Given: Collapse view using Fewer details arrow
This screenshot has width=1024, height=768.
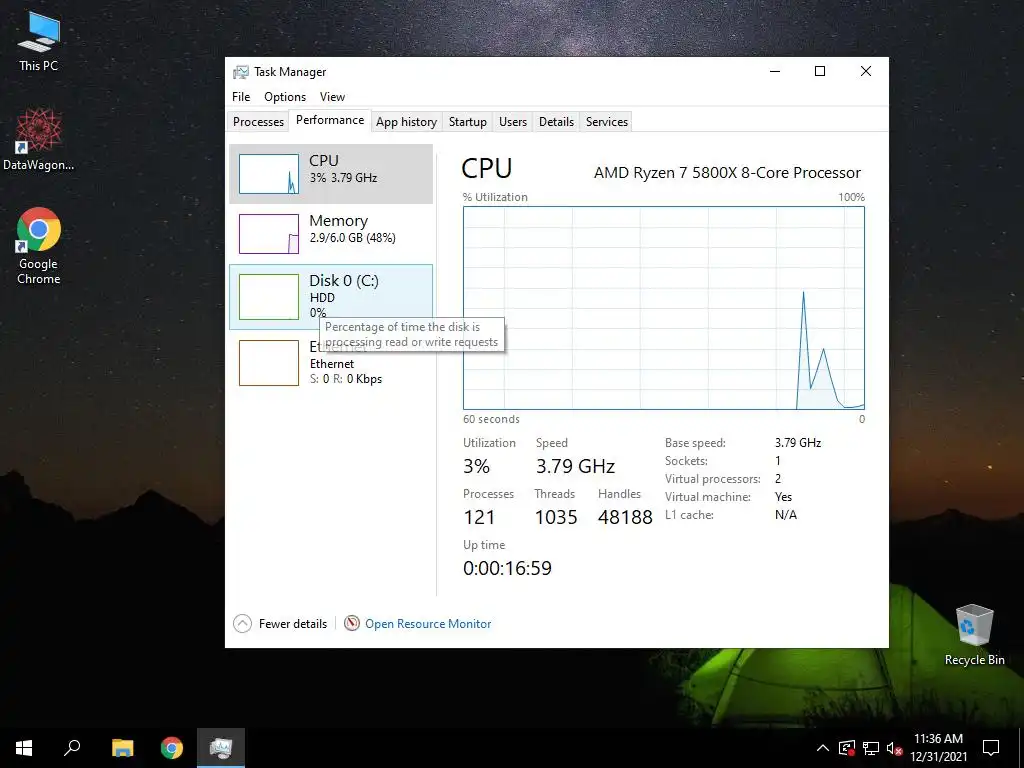Looking at the screenshot, I should [242, 624].
